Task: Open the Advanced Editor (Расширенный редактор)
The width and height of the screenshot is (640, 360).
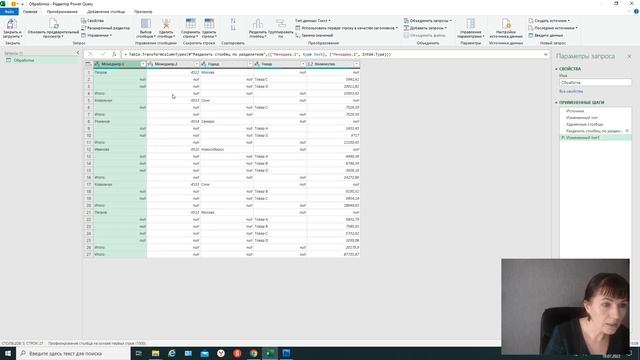Action: click(x=106, y=28)
